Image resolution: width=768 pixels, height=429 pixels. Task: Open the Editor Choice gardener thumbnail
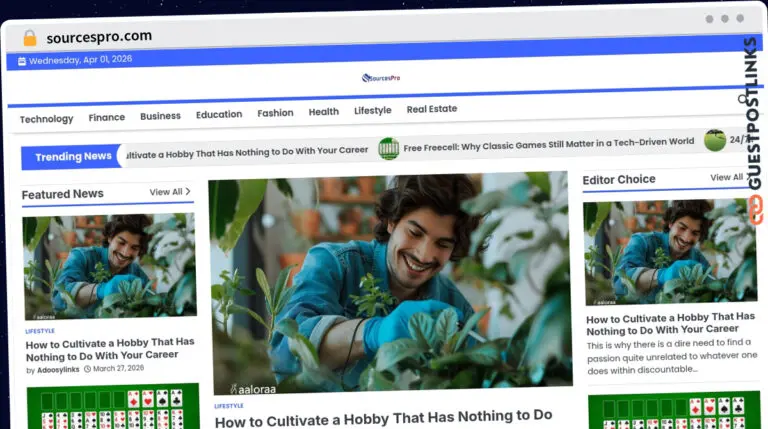[670, 252]
